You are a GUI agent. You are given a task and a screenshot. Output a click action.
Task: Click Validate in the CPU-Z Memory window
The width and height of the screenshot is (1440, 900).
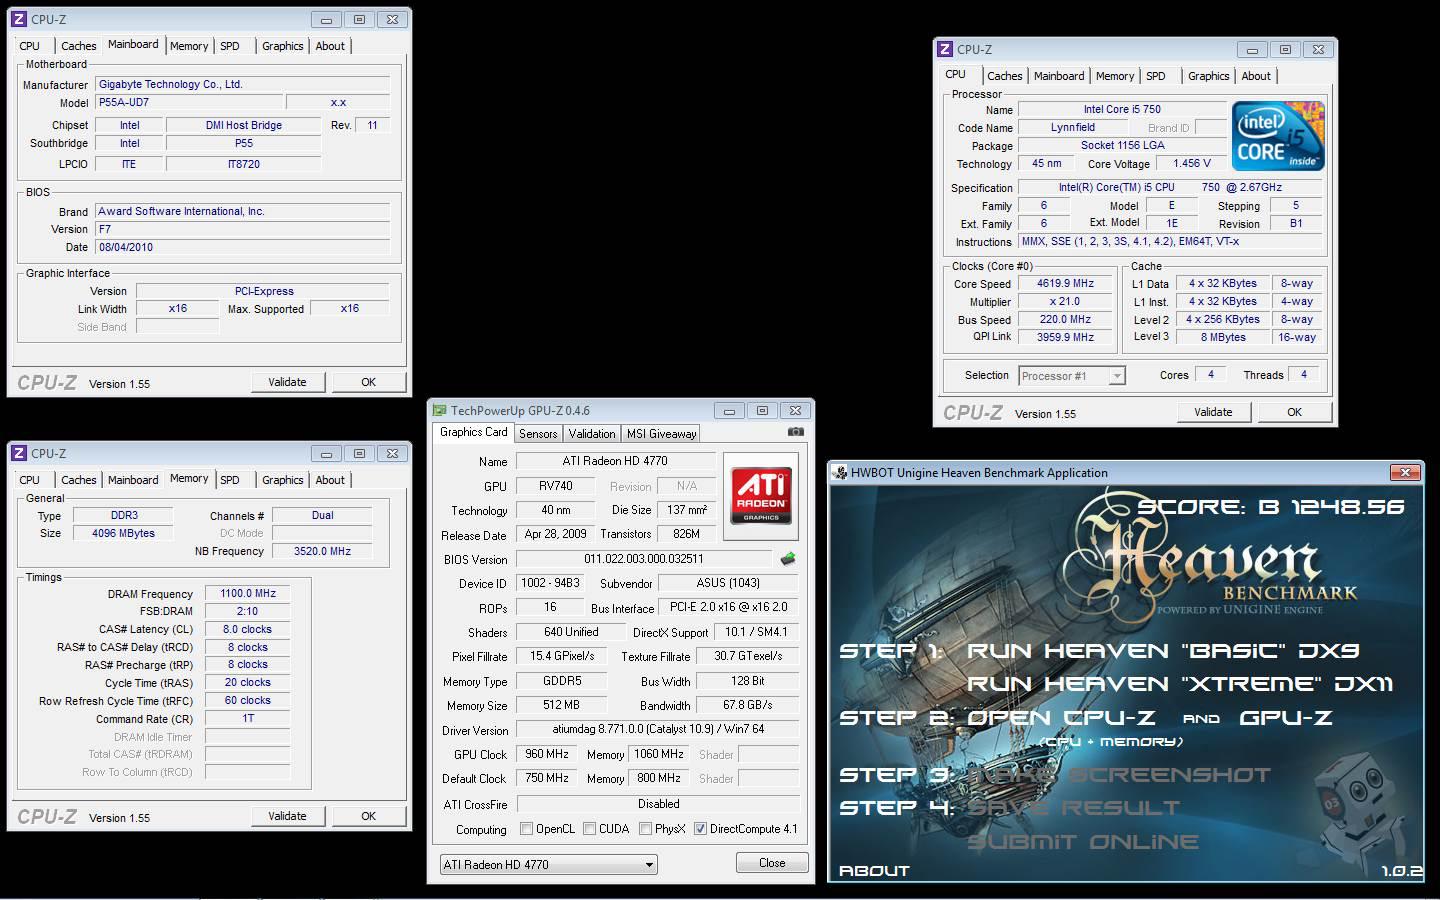(287, 816)
